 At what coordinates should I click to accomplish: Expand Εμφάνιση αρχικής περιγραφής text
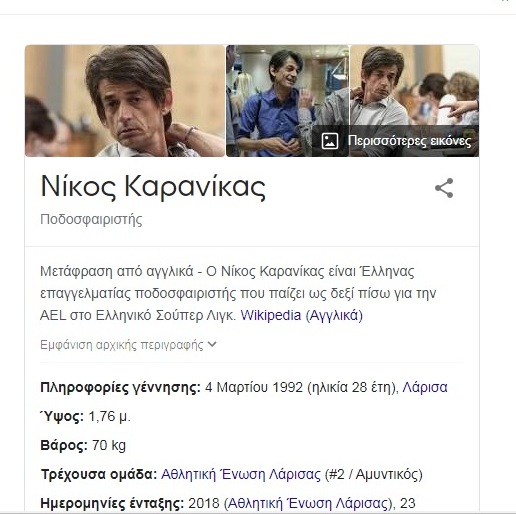point(122,344)
